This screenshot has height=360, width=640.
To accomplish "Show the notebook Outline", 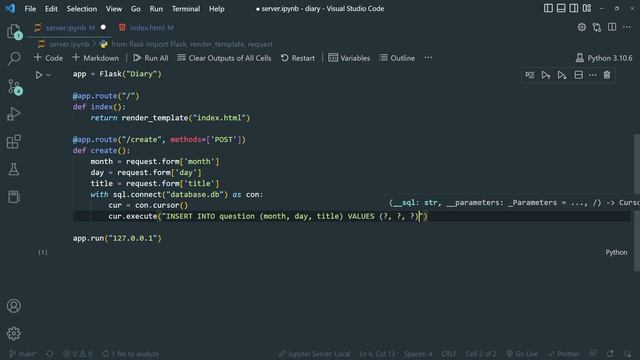I will pos(397,58).
